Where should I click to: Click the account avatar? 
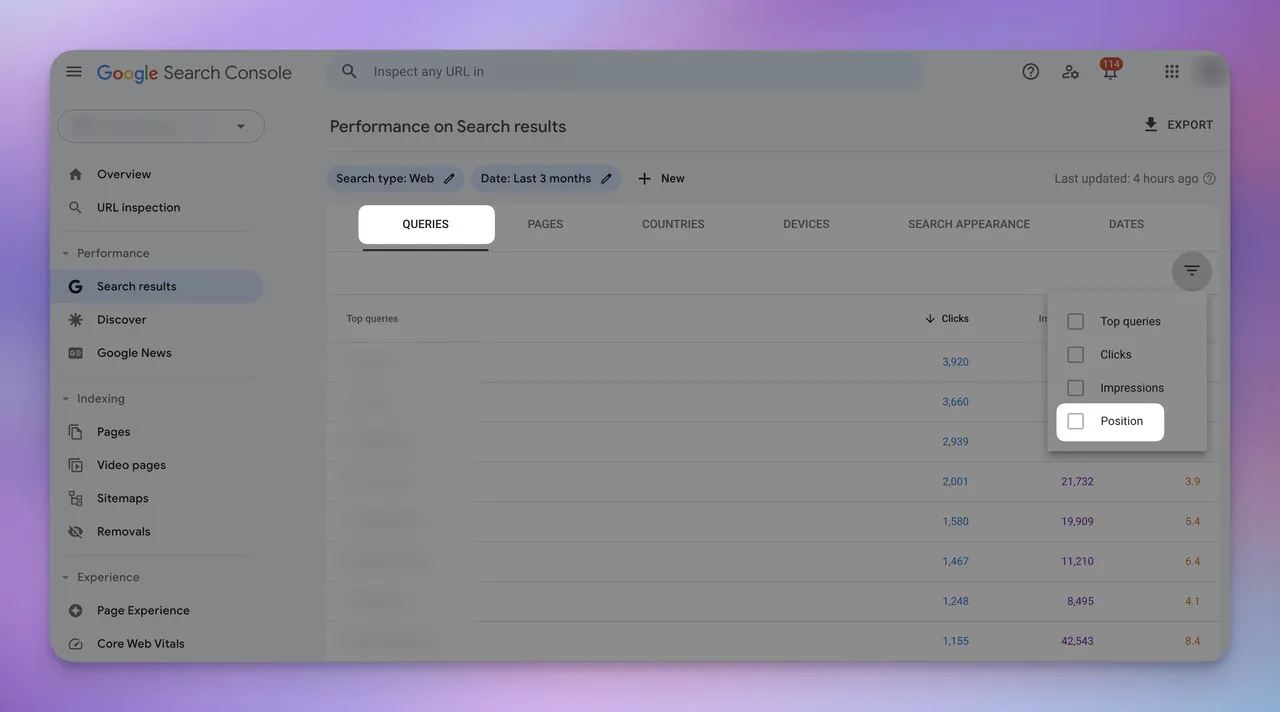1210,72
